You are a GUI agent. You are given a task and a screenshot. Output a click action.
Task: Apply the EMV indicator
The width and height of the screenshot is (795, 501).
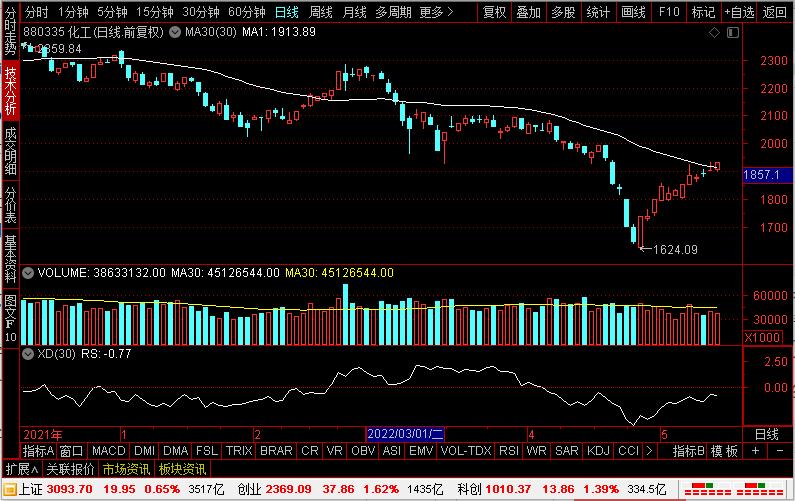421,450
